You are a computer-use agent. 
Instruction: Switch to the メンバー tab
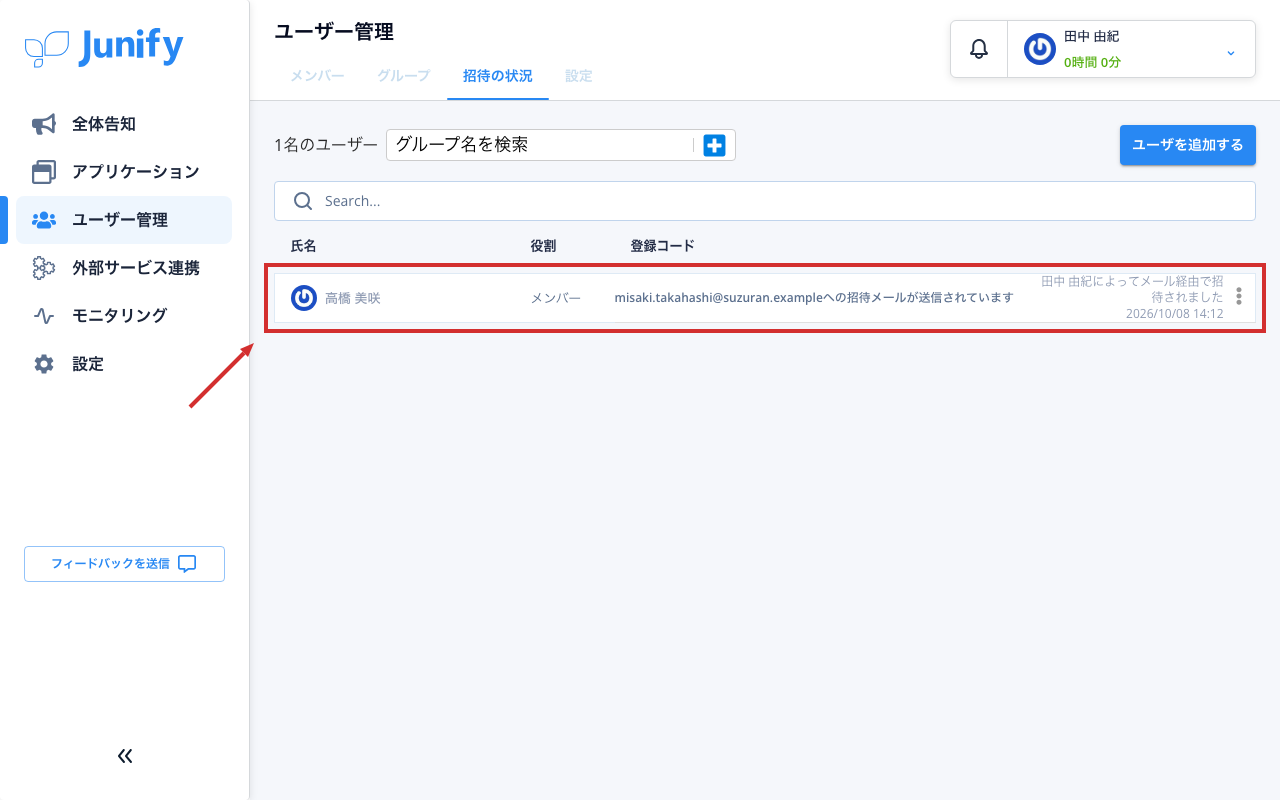[x=317, y=76]
